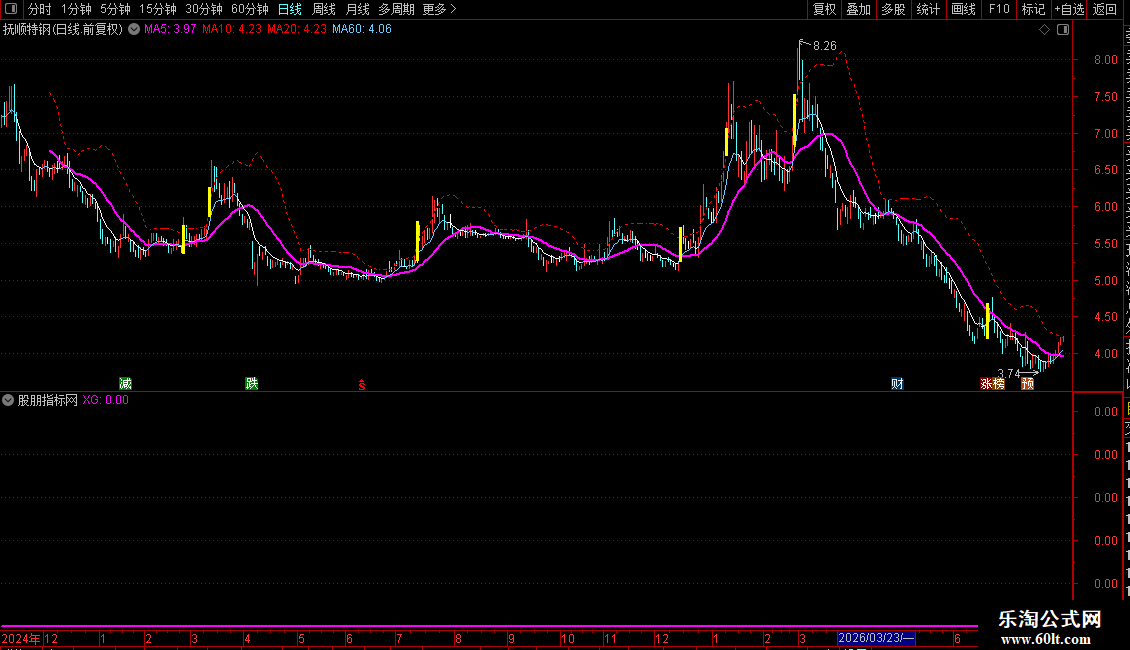Open the 多股 multi-stock button

coord(893,9)
